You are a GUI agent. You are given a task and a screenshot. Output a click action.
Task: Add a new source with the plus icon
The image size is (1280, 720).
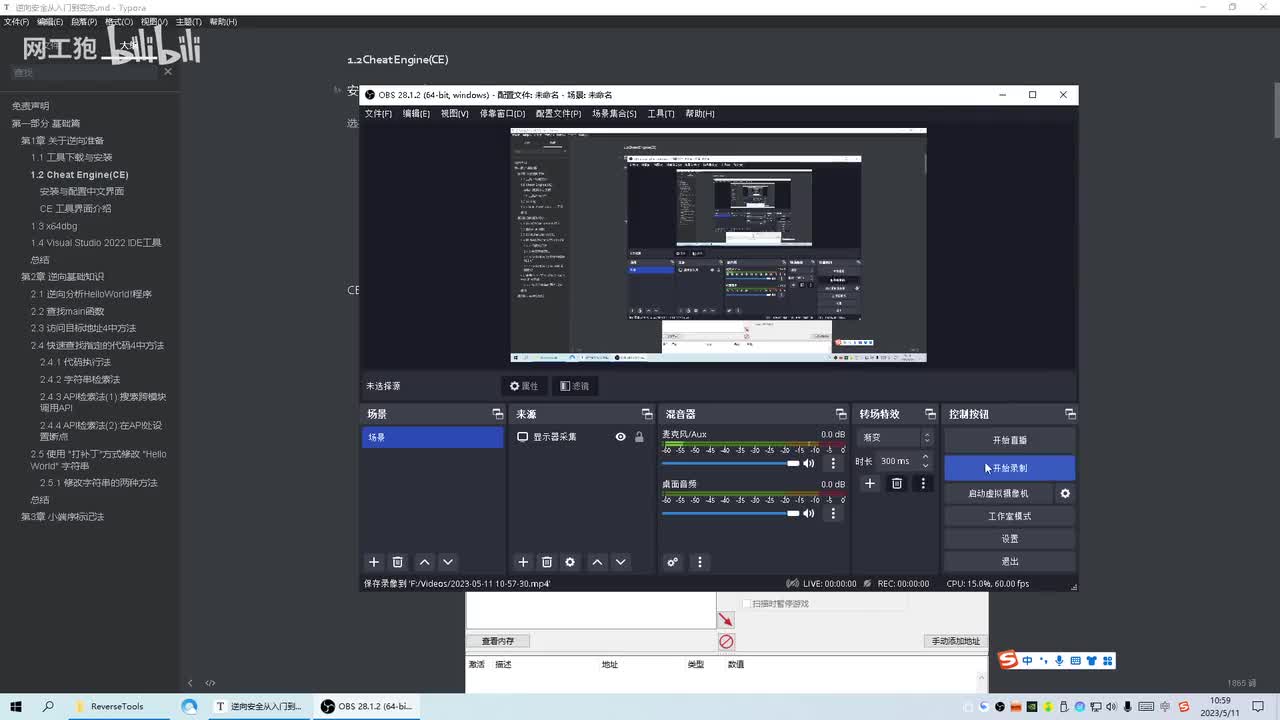coord(522,562)
